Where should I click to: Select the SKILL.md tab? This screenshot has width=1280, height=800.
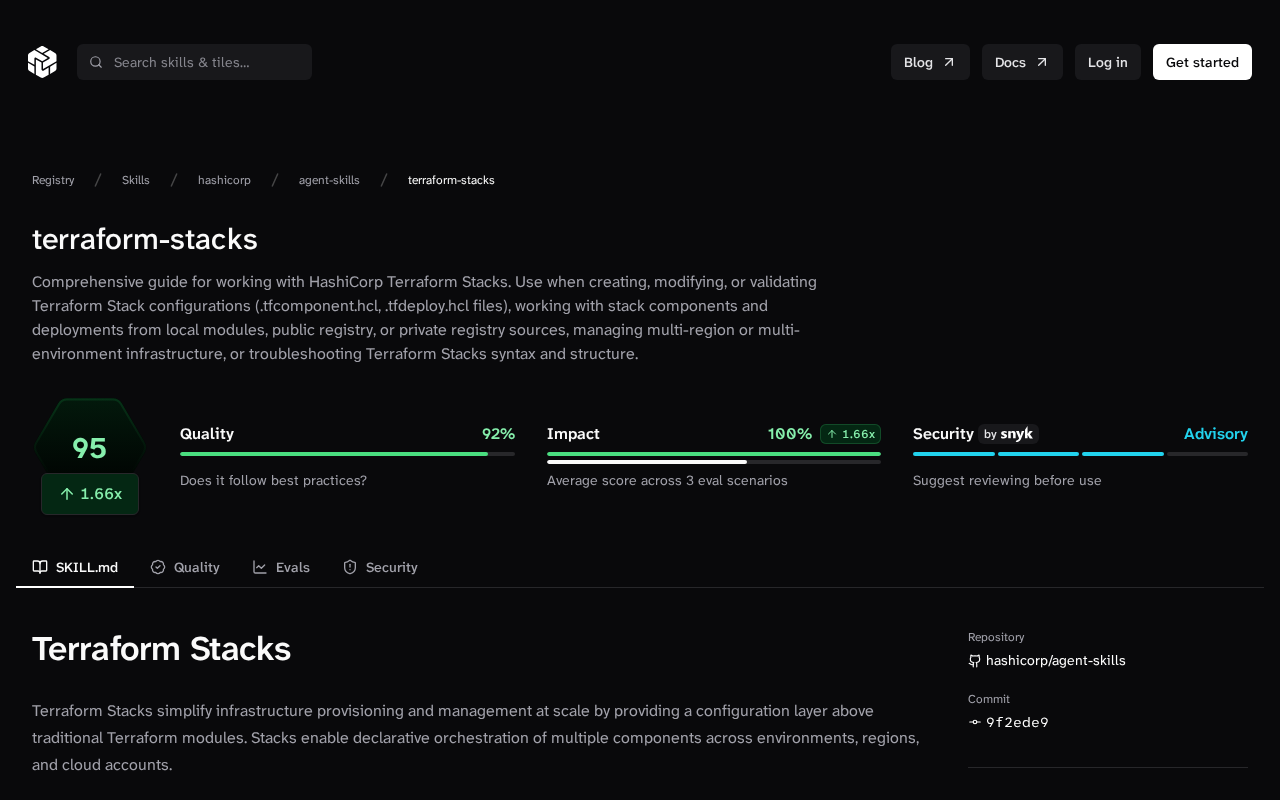(75, 567)
